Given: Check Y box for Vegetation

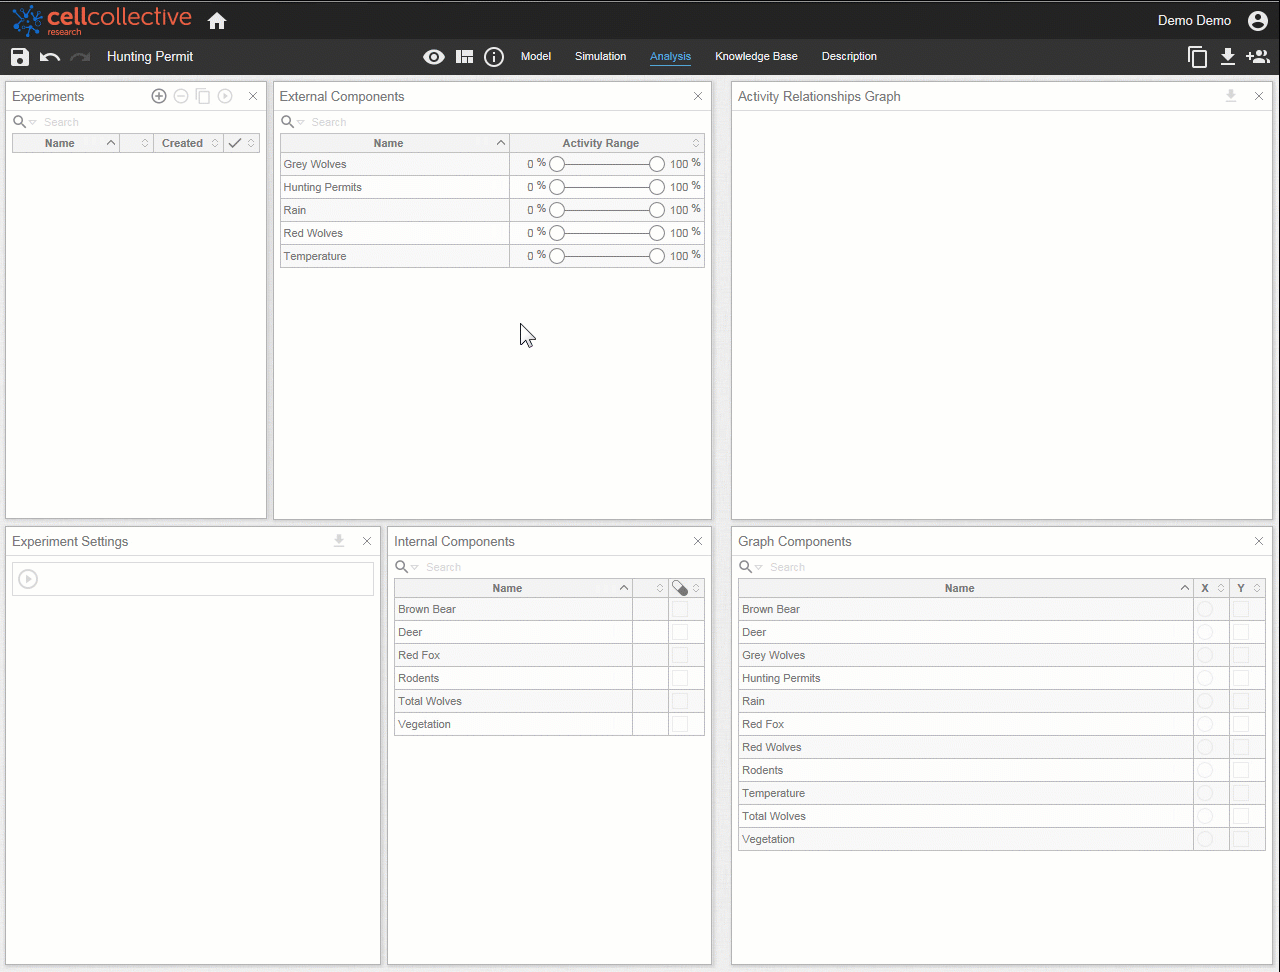Looking at the screenshot, I should pos(1241,839).
